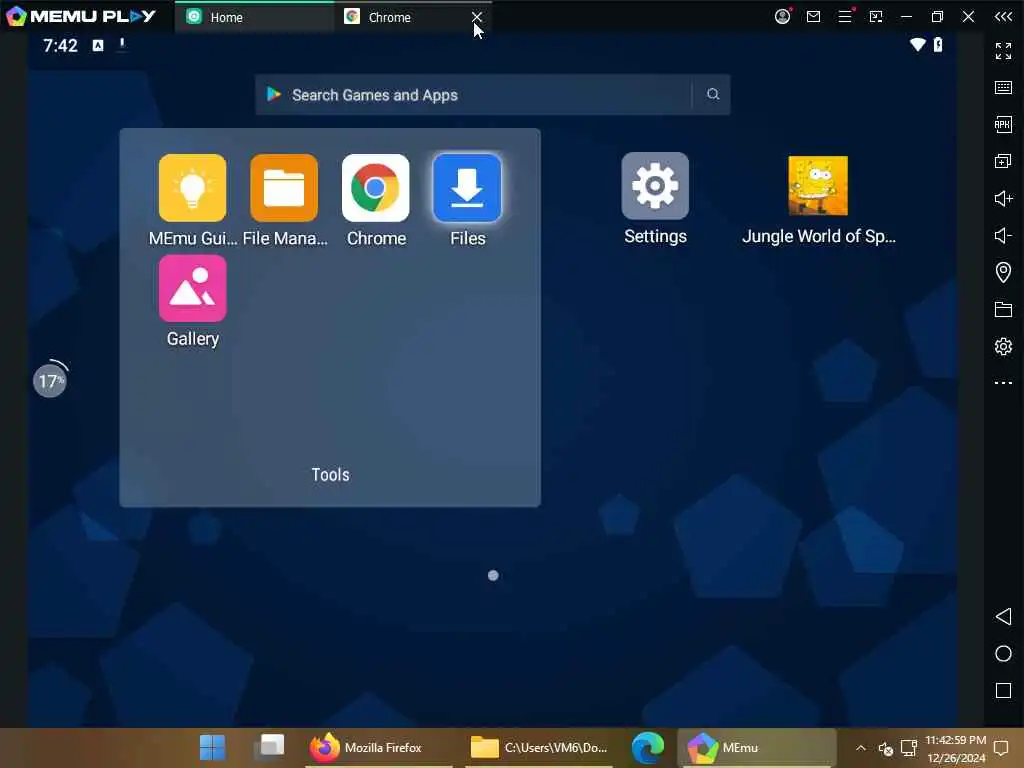Open the File Explorer taskbar window
The height and width of the screenshot is (768, 1024).
pyautogui.click(x=539, y=747)
